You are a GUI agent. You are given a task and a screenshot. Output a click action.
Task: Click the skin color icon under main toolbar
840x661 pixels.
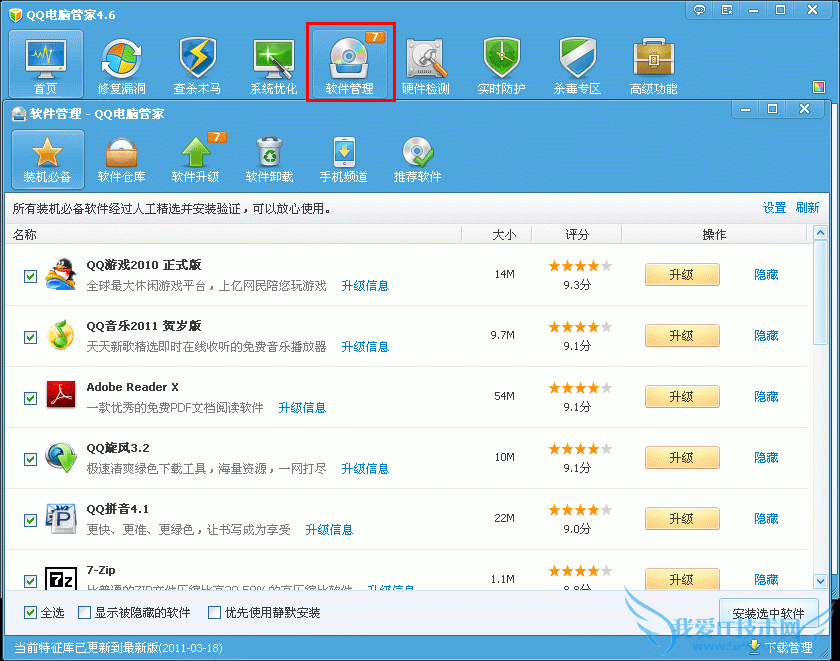819,87
